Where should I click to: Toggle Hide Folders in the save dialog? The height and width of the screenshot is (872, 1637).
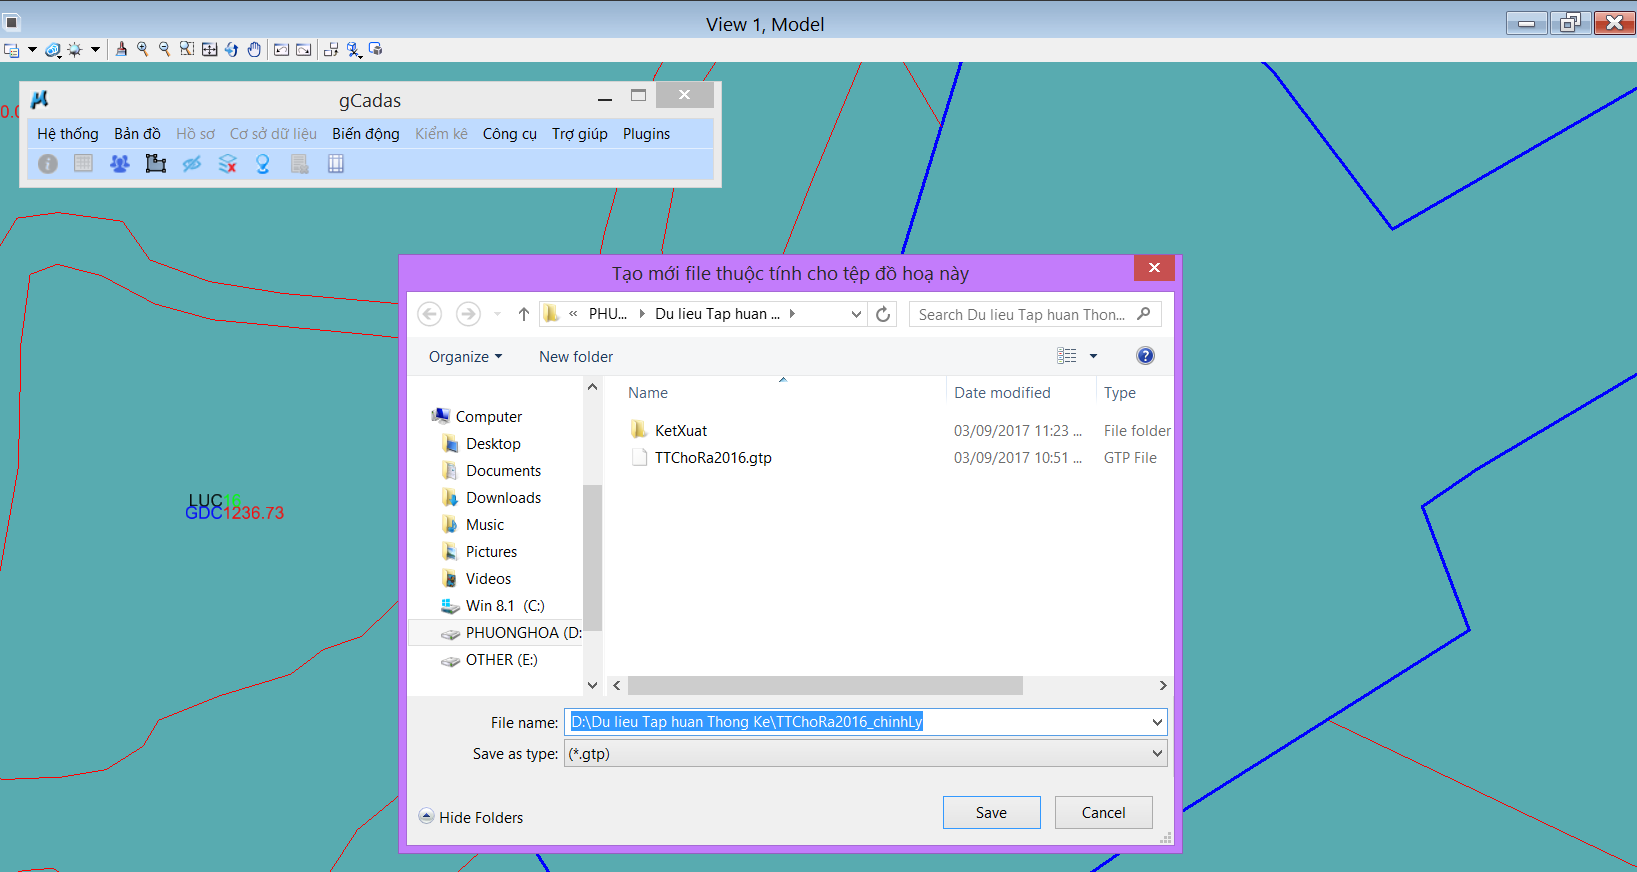471,817
